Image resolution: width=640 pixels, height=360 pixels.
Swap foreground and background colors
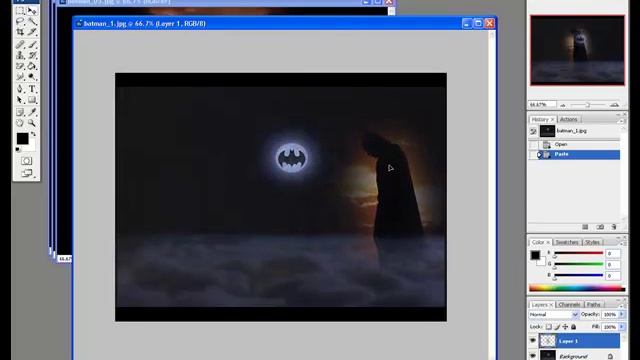[x=33, y=134]
